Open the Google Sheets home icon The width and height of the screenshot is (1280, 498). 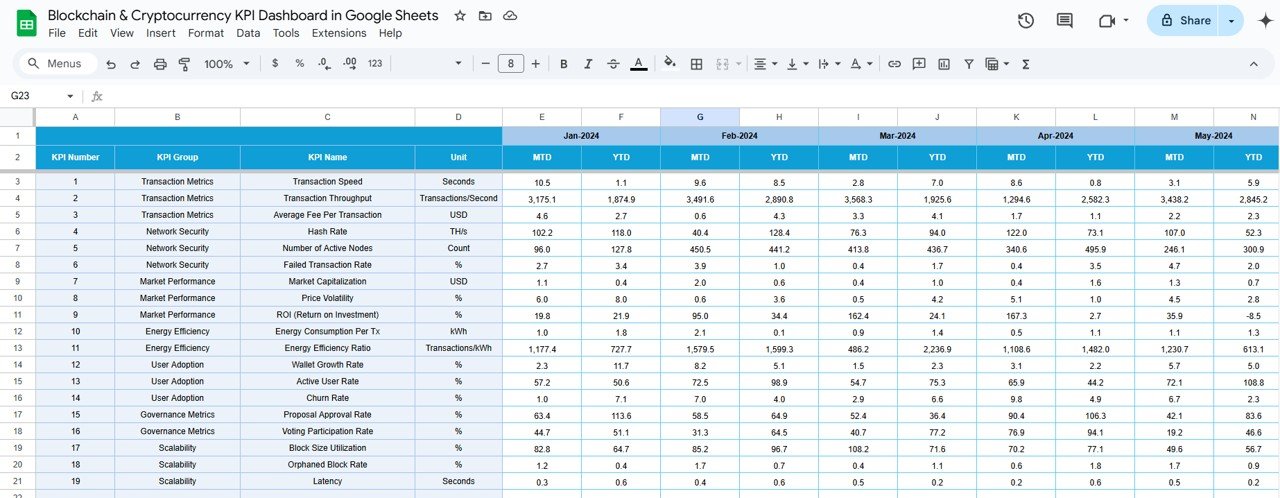(26, 22)
